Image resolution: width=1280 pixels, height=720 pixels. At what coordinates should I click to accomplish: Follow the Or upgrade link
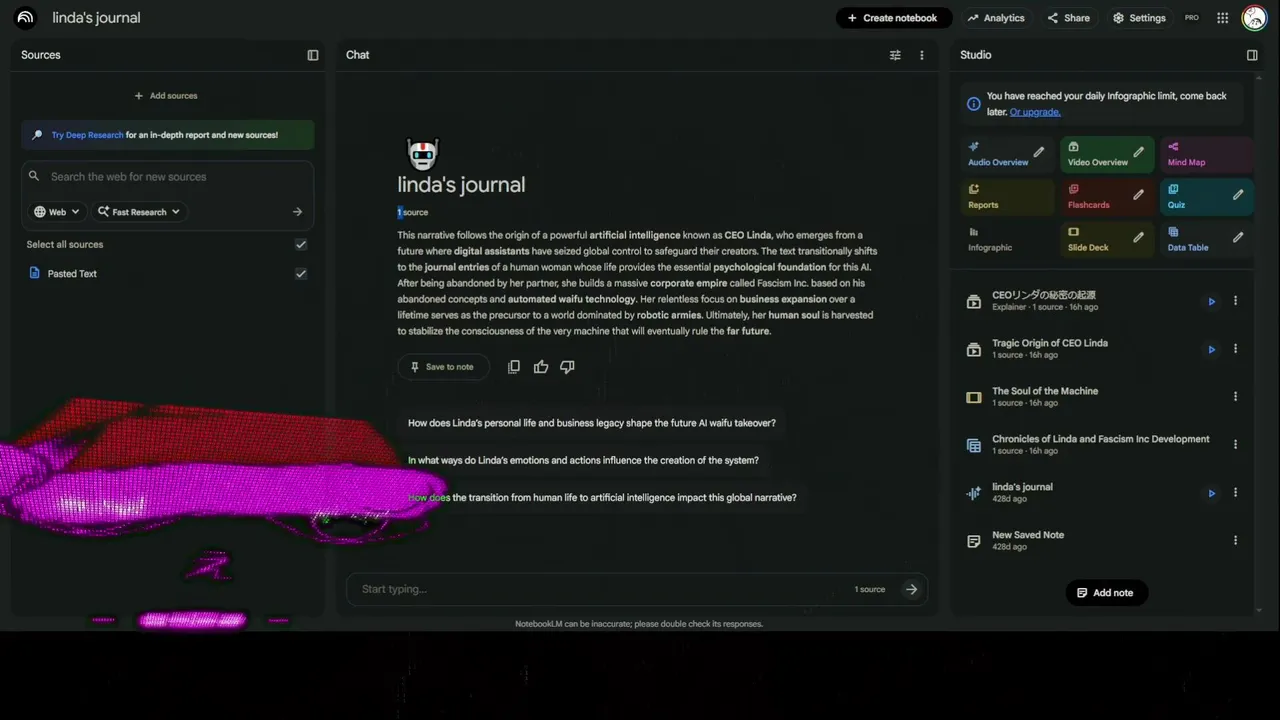(1035, 112)
